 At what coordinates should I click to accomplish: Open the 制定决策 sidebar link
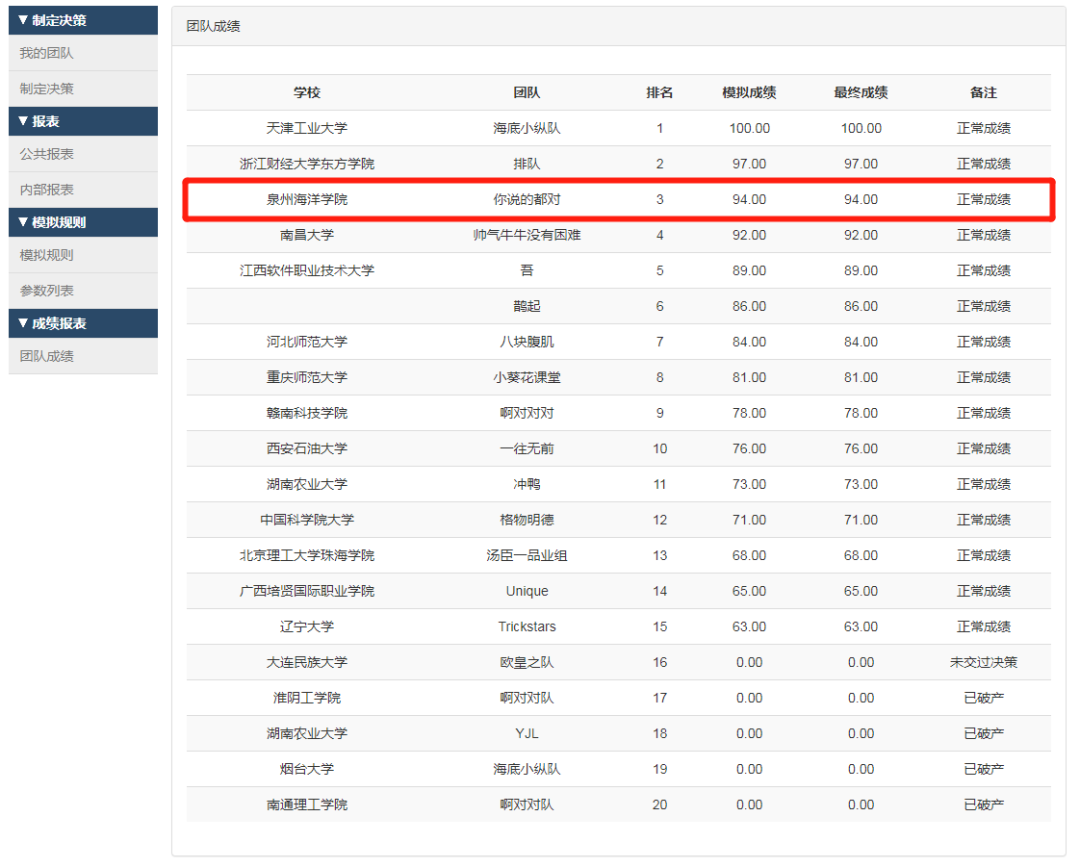coord(46,88)
